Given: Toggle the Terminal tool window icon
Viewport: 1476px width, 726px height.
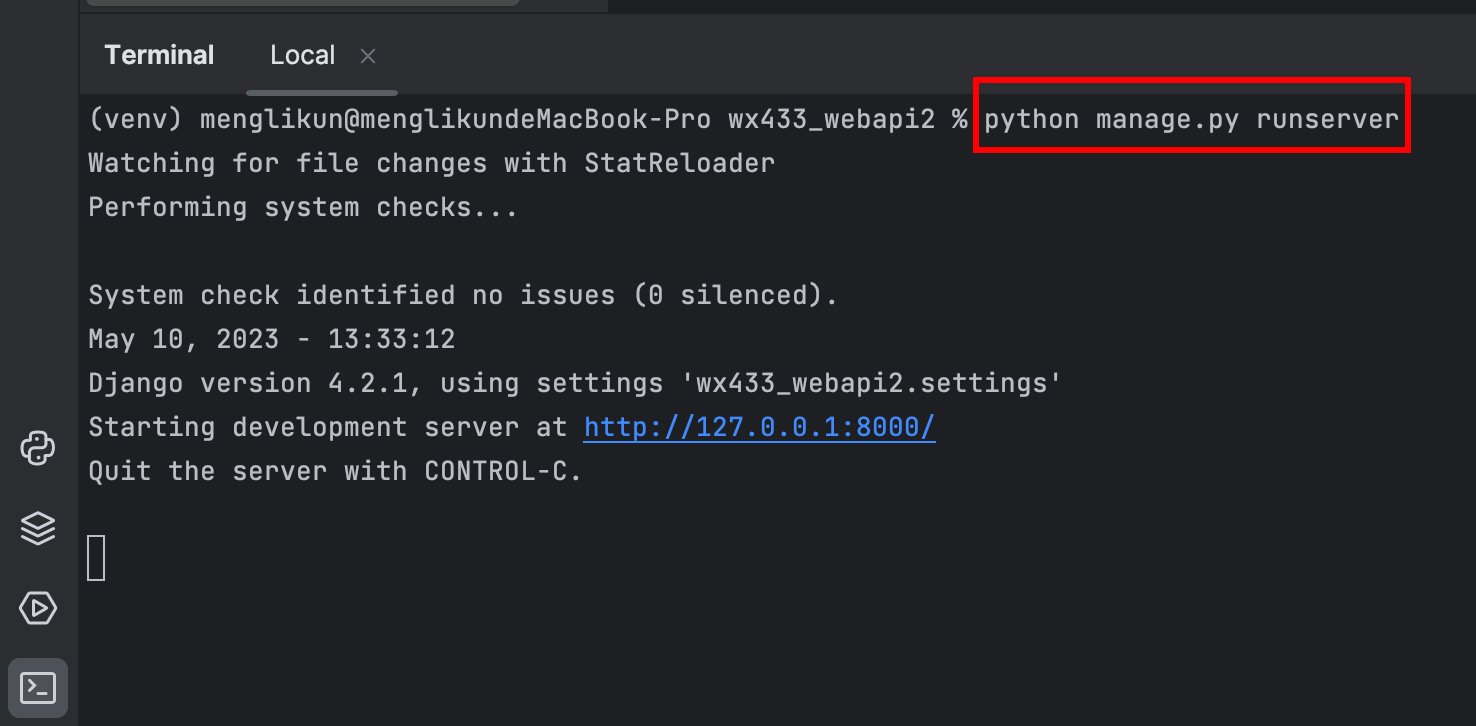Looking at the screenshot, I should (x=38, y=688).
